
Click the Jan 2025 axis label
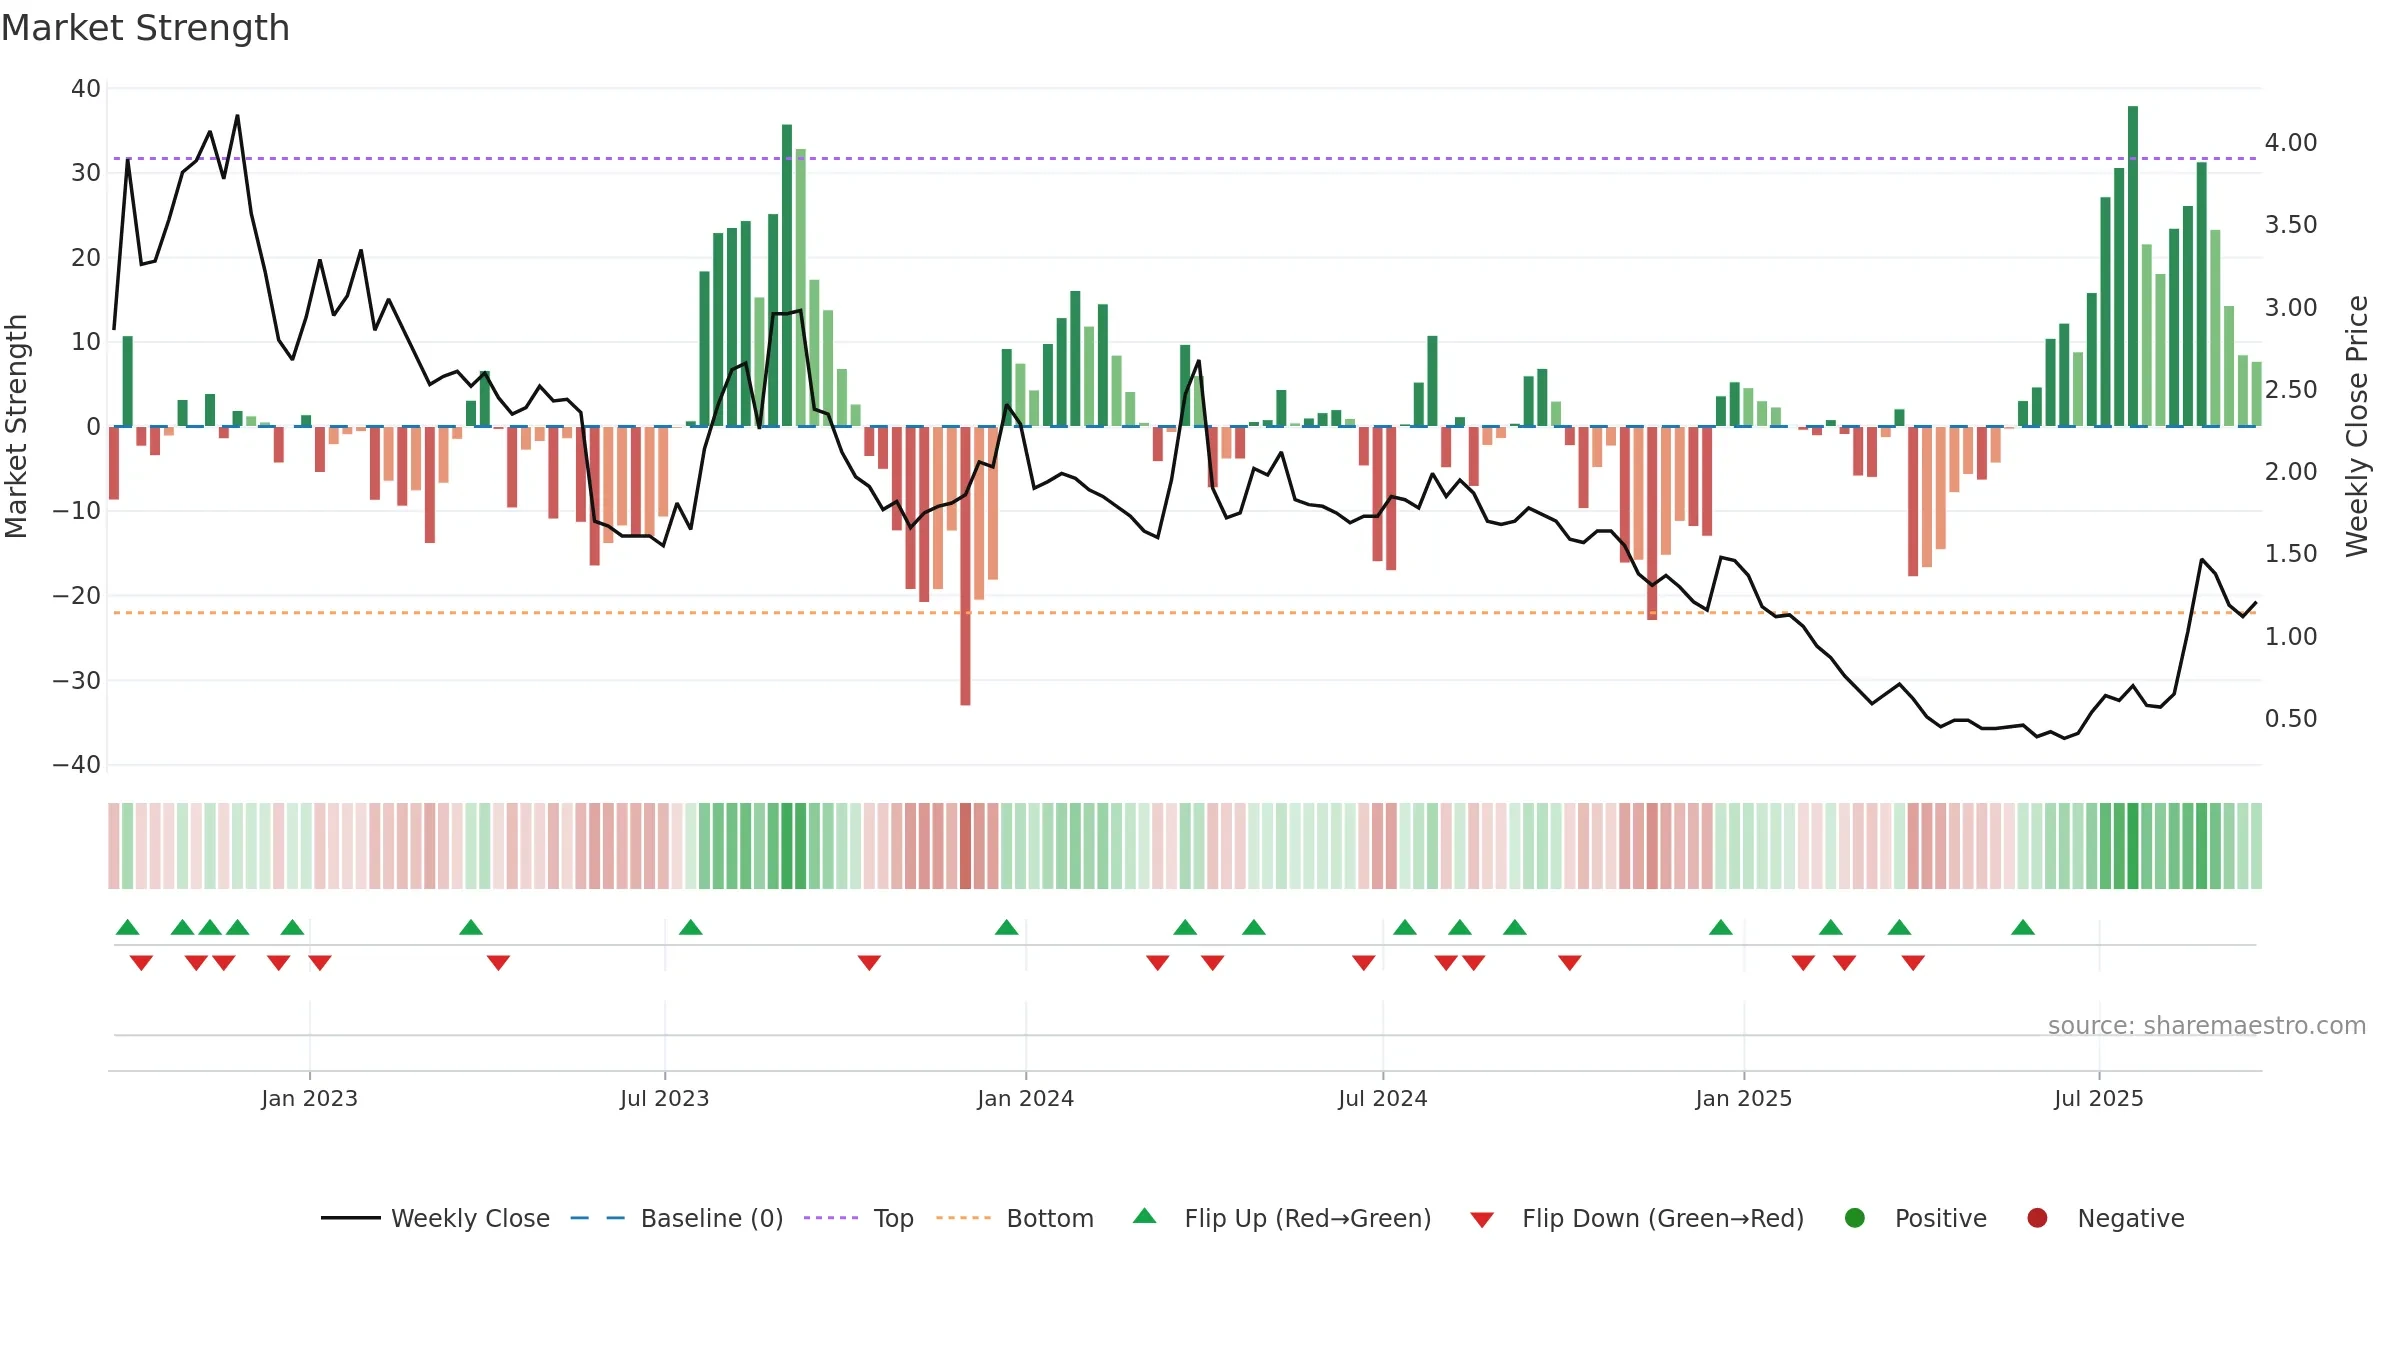1744,1098
